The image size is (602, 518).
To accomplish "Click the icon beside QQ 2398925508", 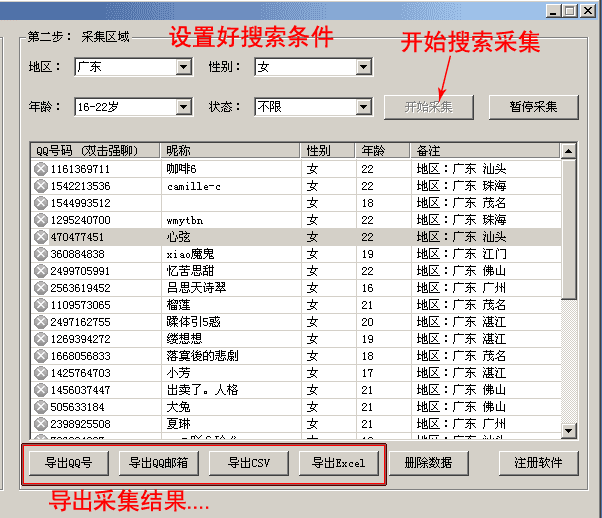I will (41, 424).
